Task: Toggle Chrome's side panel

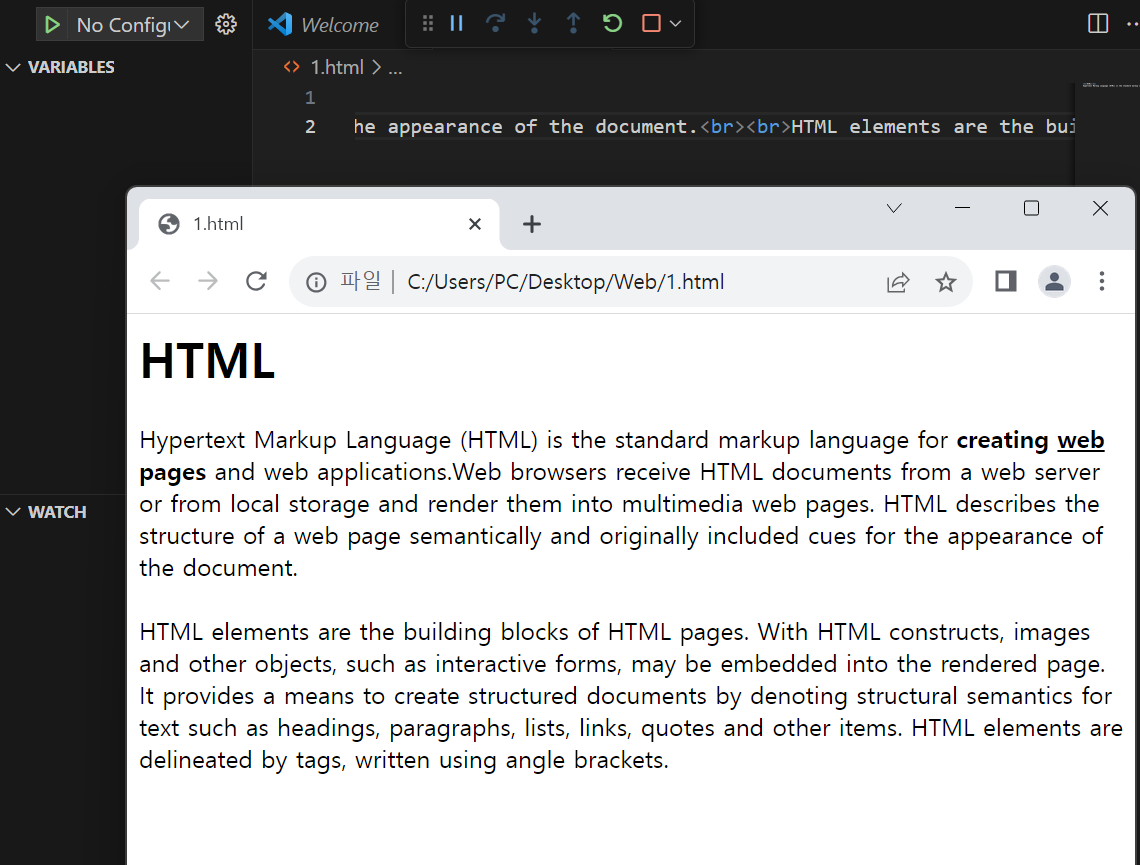Action: 1004,281
